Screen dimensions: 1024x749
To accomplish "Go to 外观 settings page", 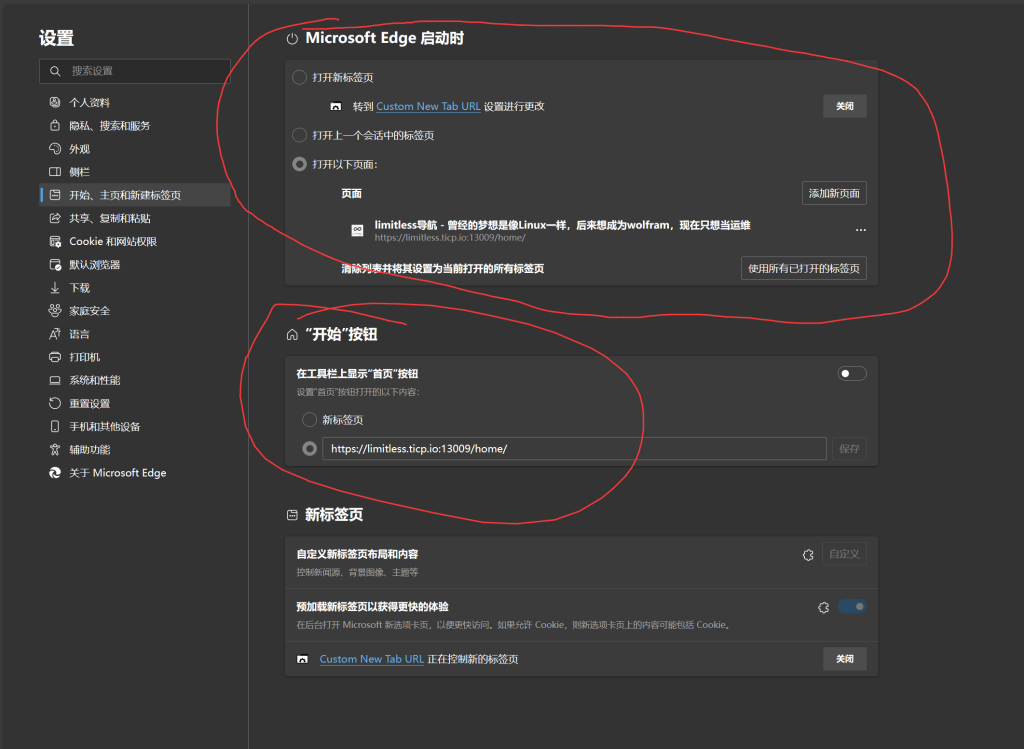I will pyautogui.click(x=135, y=149).
